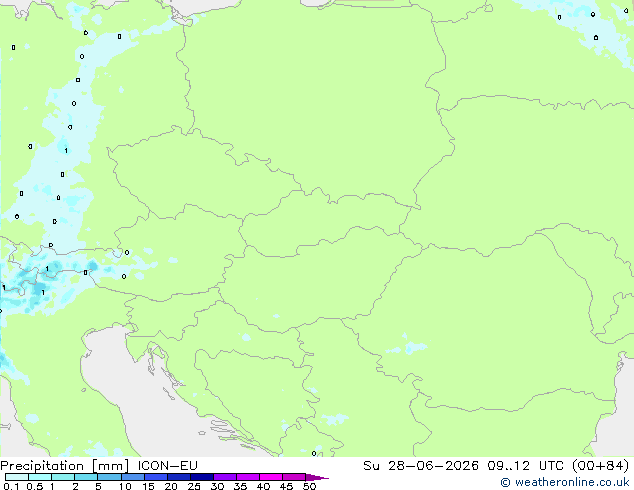This screenshot has height=490, width=634.
Task: Click the legend label '15'
Action: 148,486
